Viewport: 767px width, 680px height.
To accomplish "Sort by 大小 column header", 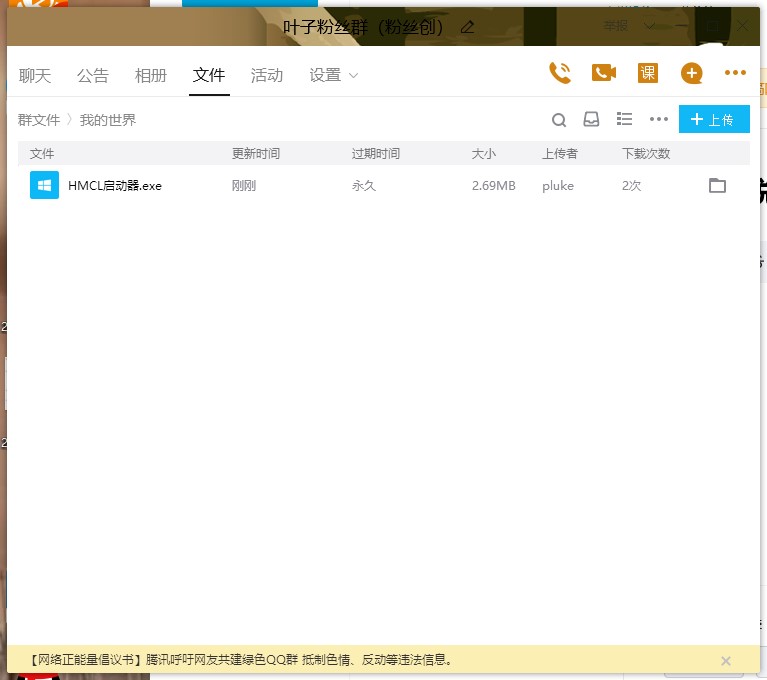I will coord(484,154).
